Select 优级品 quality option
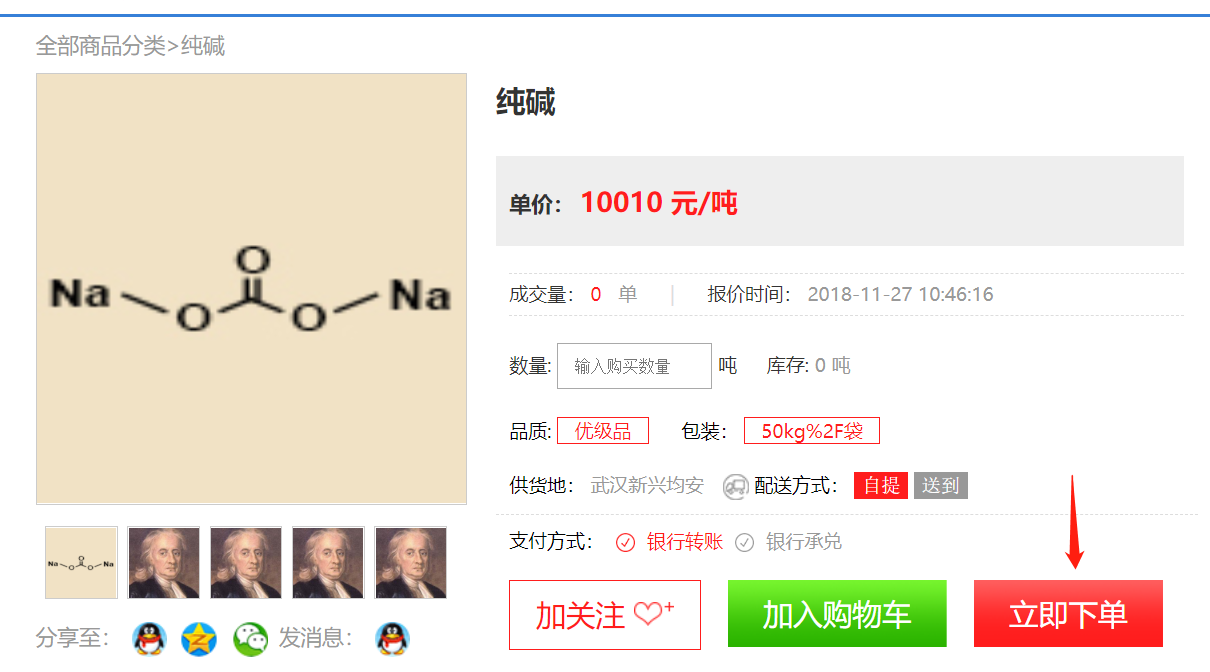Image resolution: width=1210 pixels, height=672 pixels. [603, 431]
